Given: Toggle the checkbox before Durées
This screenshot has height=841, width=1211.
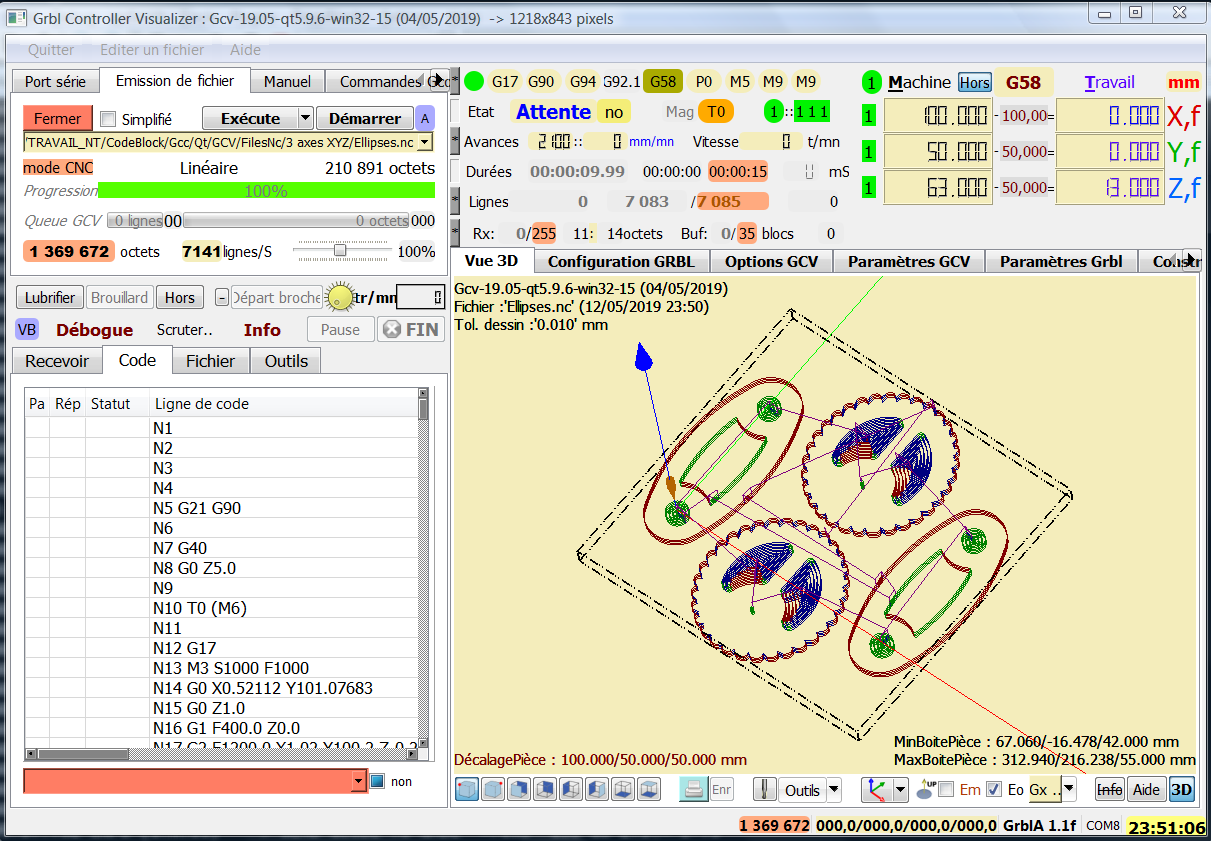Looking at the screenshot, I should pyautogui.click(x=455, y=172).
